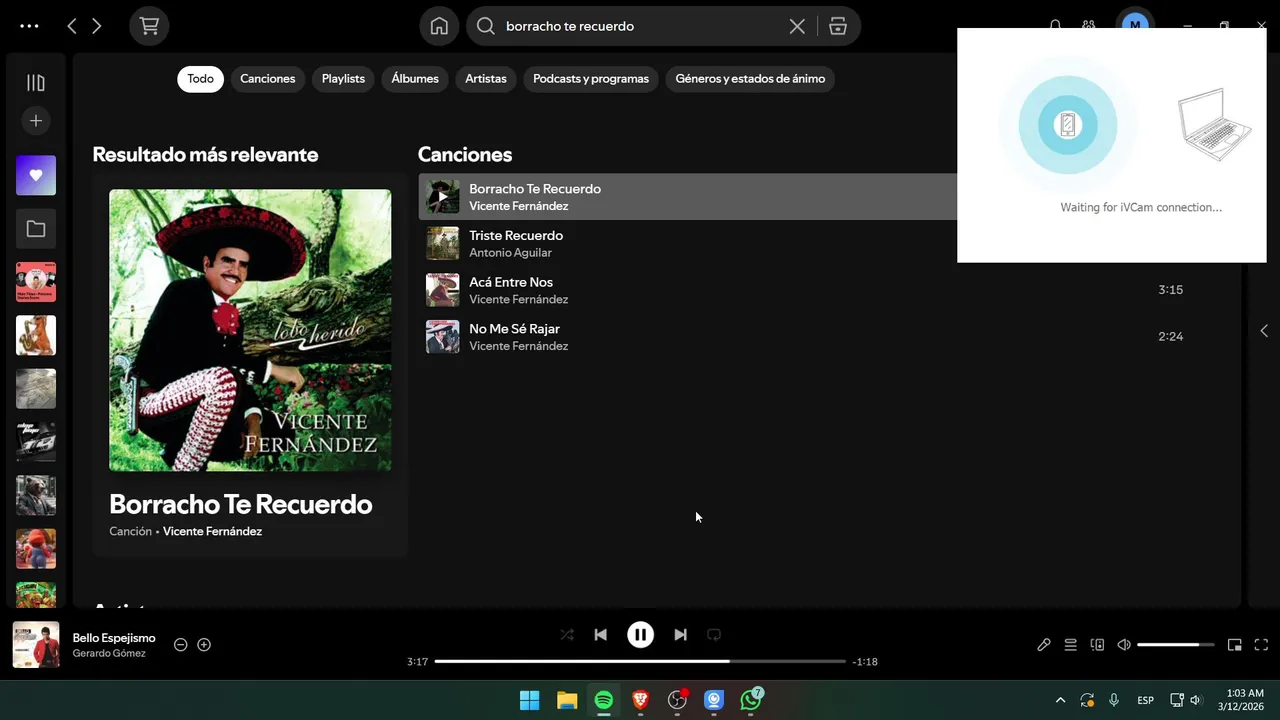Go to Spotify Home
The height and width of the screenshot is (720, 1280).
point(439,27)
